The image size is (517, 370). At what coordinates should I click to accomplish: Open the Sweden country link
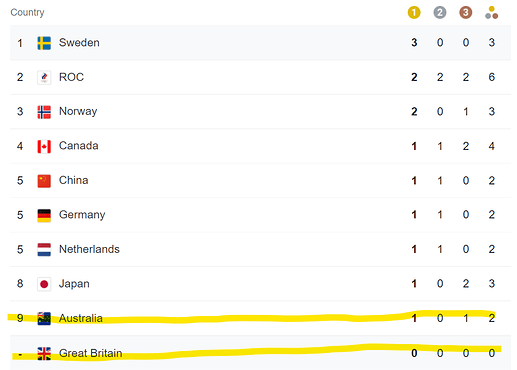[79, 43]
